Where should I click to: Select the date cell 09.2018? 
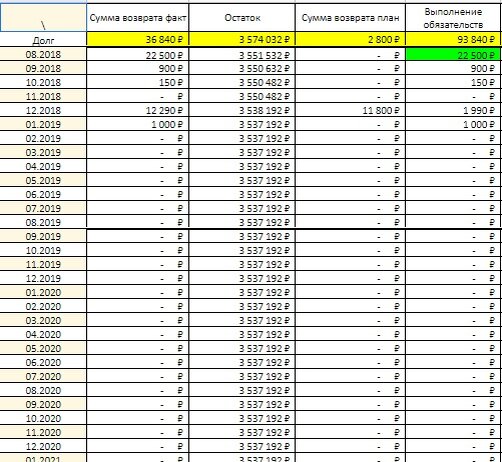[43, 68]
